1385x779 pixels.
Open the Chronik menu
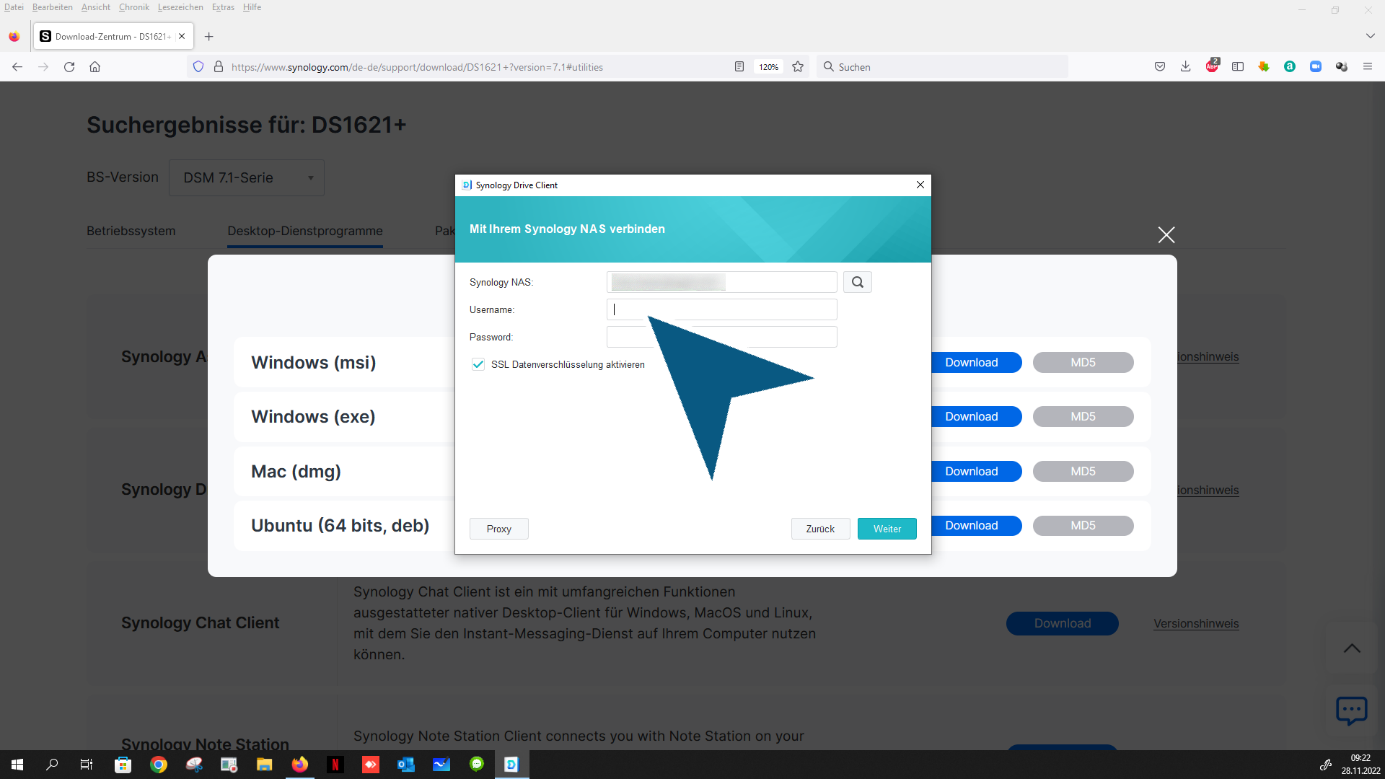(134, 7)
